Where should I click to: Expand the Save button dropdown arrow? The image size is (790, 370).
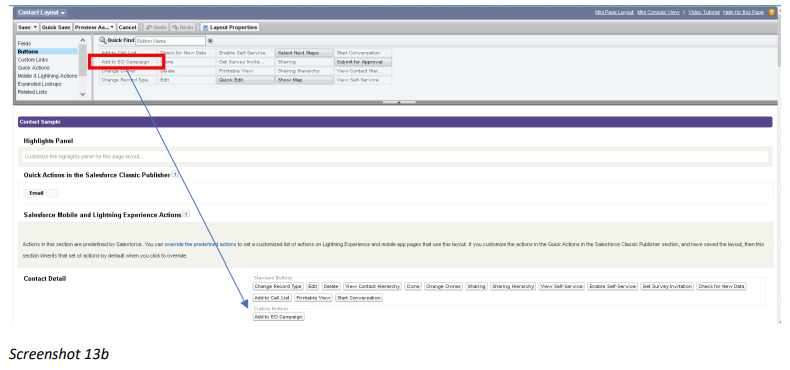[36, 27]
